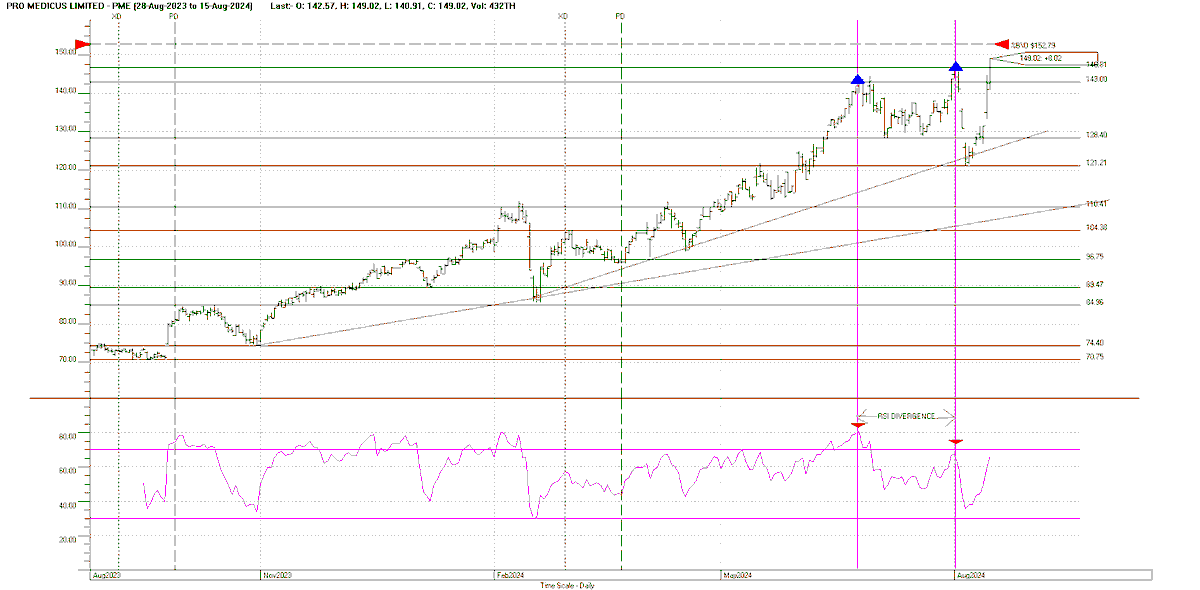1200x590 pixels.
Task: Click the Aug2024 date axis label
Action: click(x=971, y=576)
